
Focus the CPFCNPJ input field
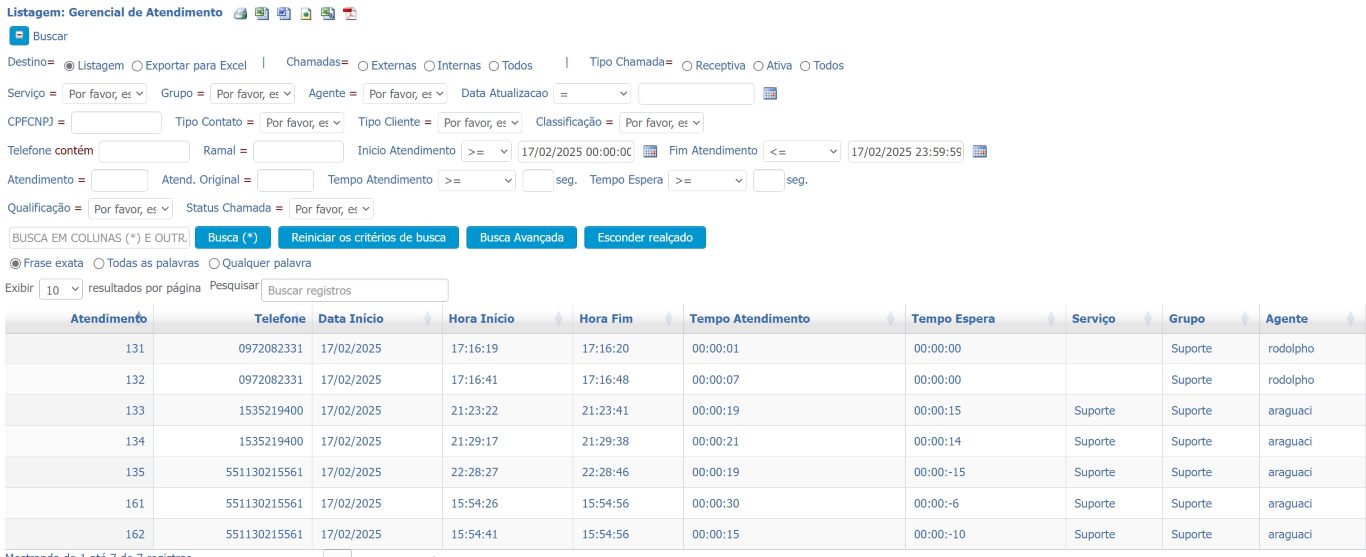click(116, 123)
